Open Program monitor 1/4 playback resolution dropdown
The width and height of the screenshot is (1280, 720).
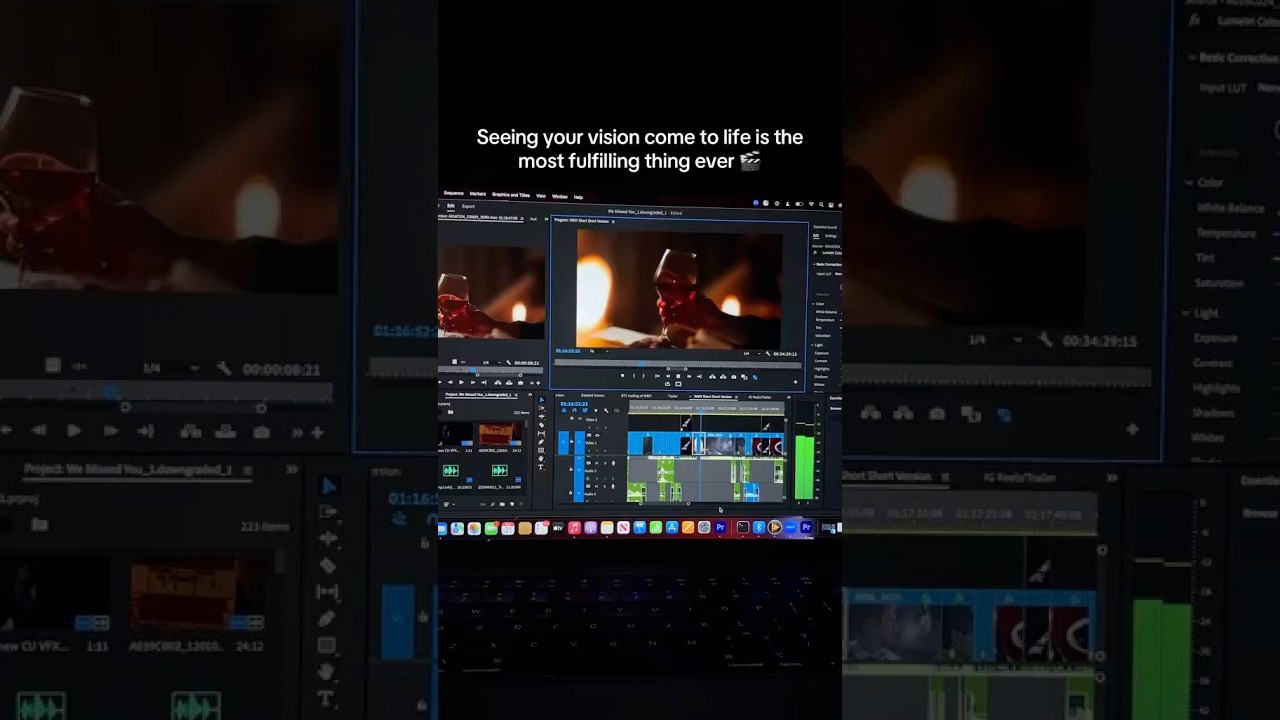751,353
